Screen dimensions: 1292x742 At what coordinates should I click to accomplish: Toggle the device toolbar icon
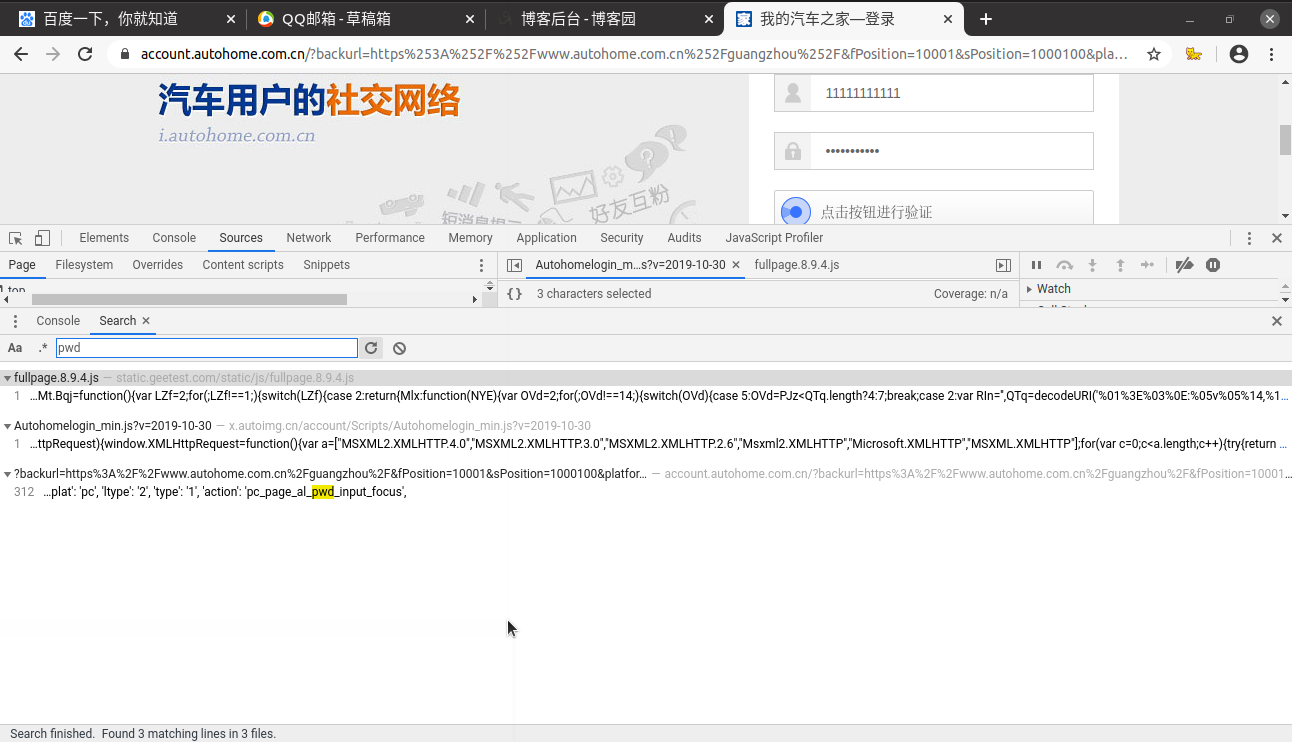(x=42, y=238)
